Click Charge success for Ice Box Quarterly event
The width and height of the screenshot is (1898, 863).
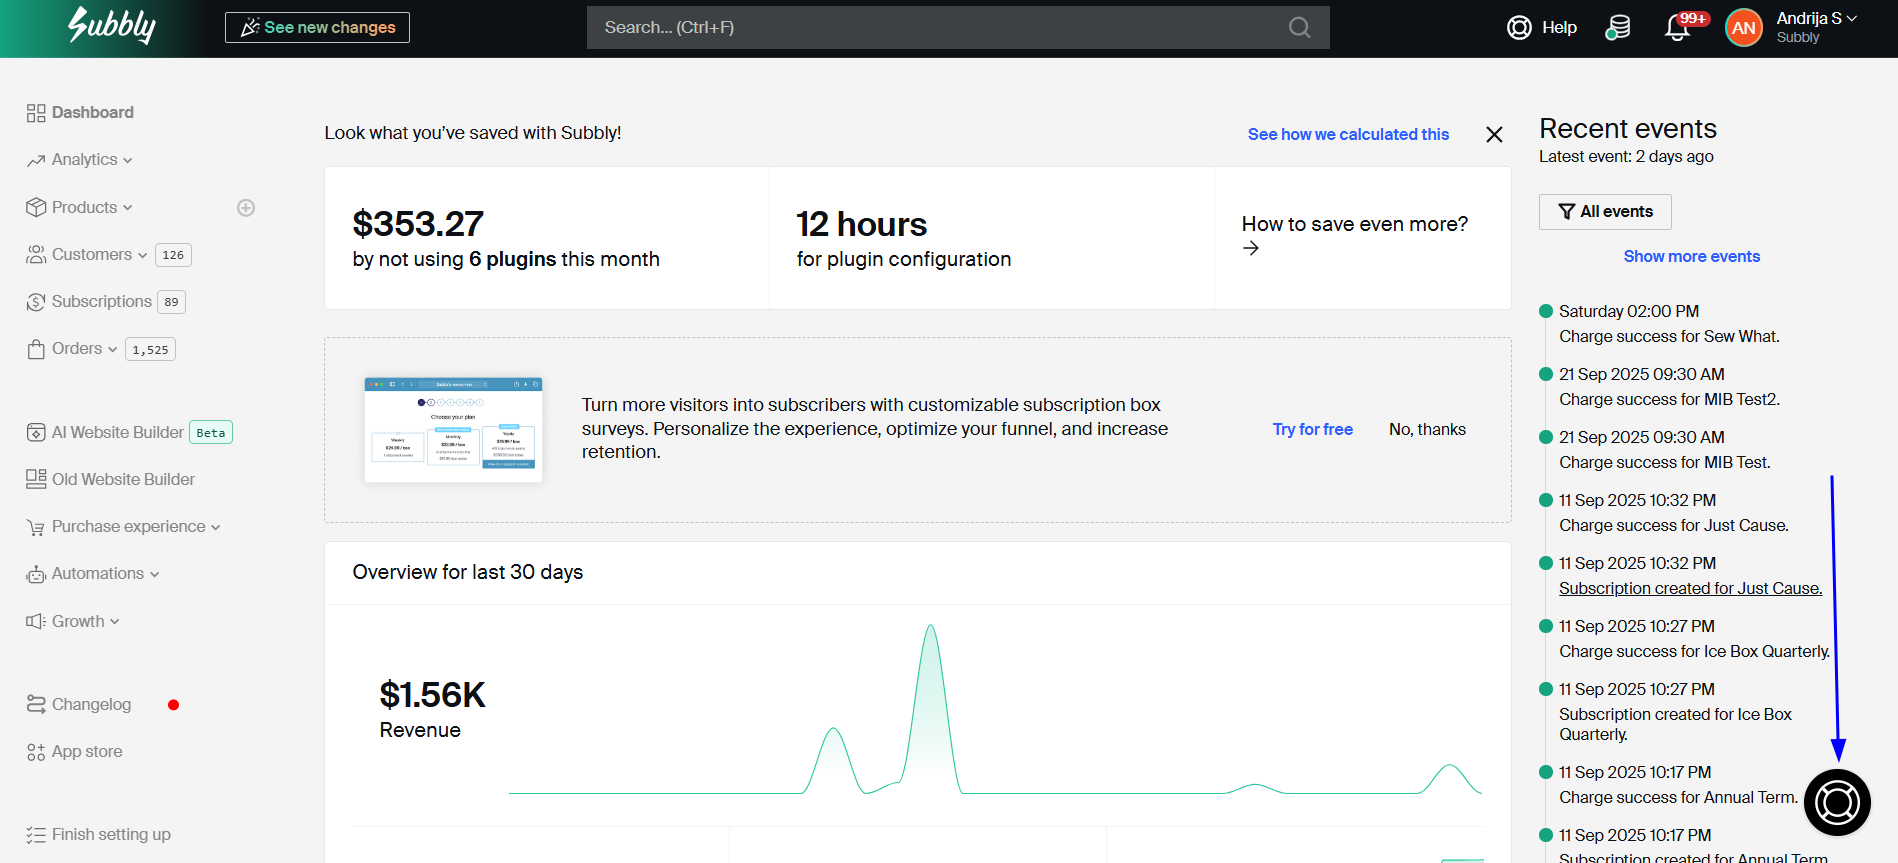(x=1694, y=652)
